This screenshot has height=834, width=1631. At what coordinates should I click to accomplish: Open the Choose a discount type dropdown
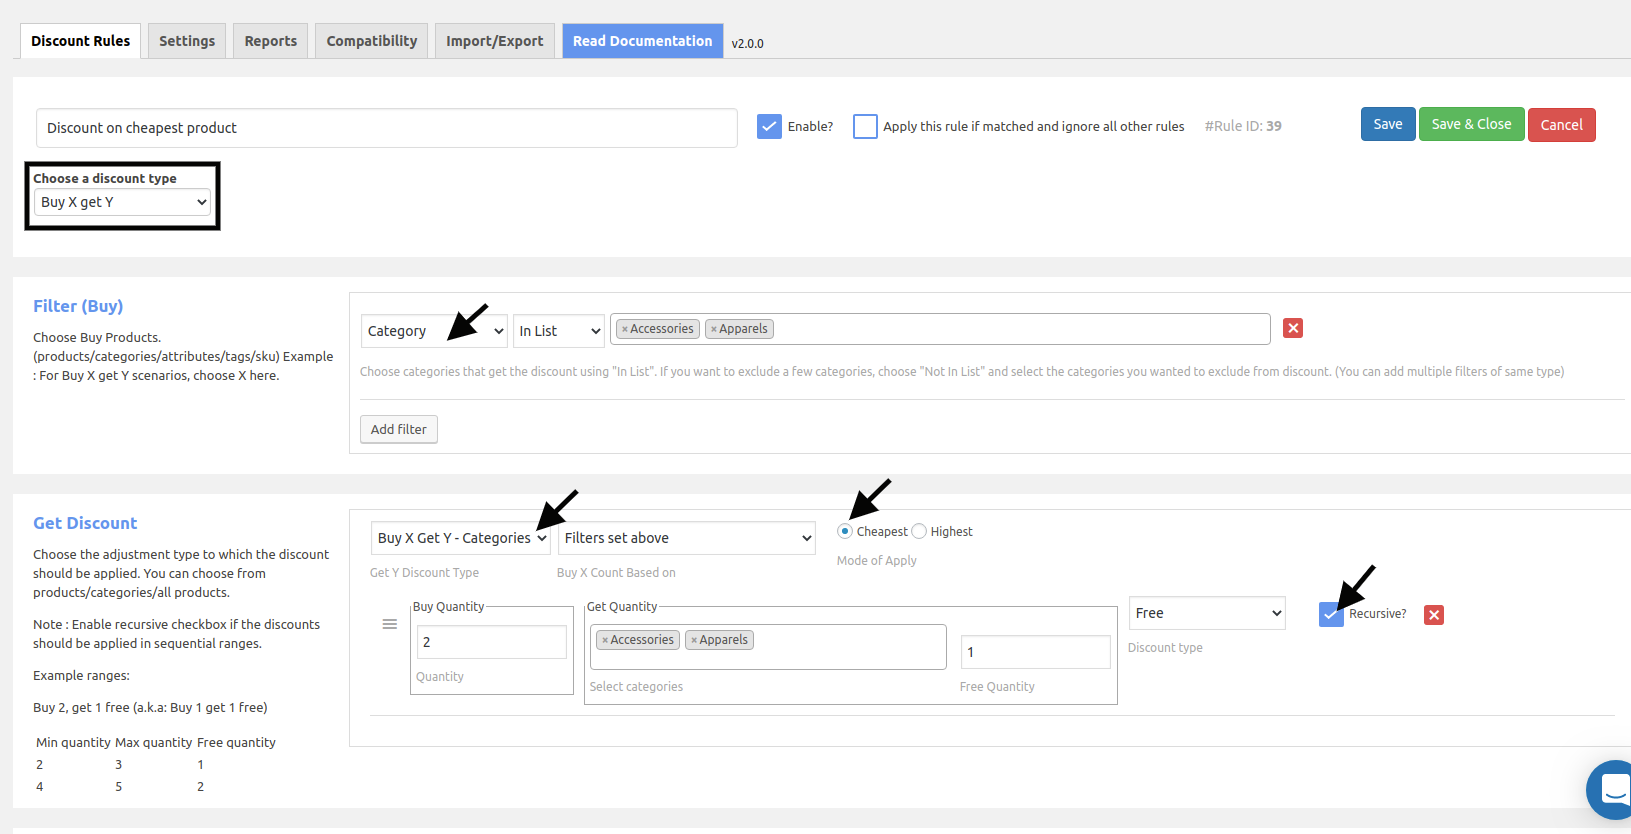[123, 202]
